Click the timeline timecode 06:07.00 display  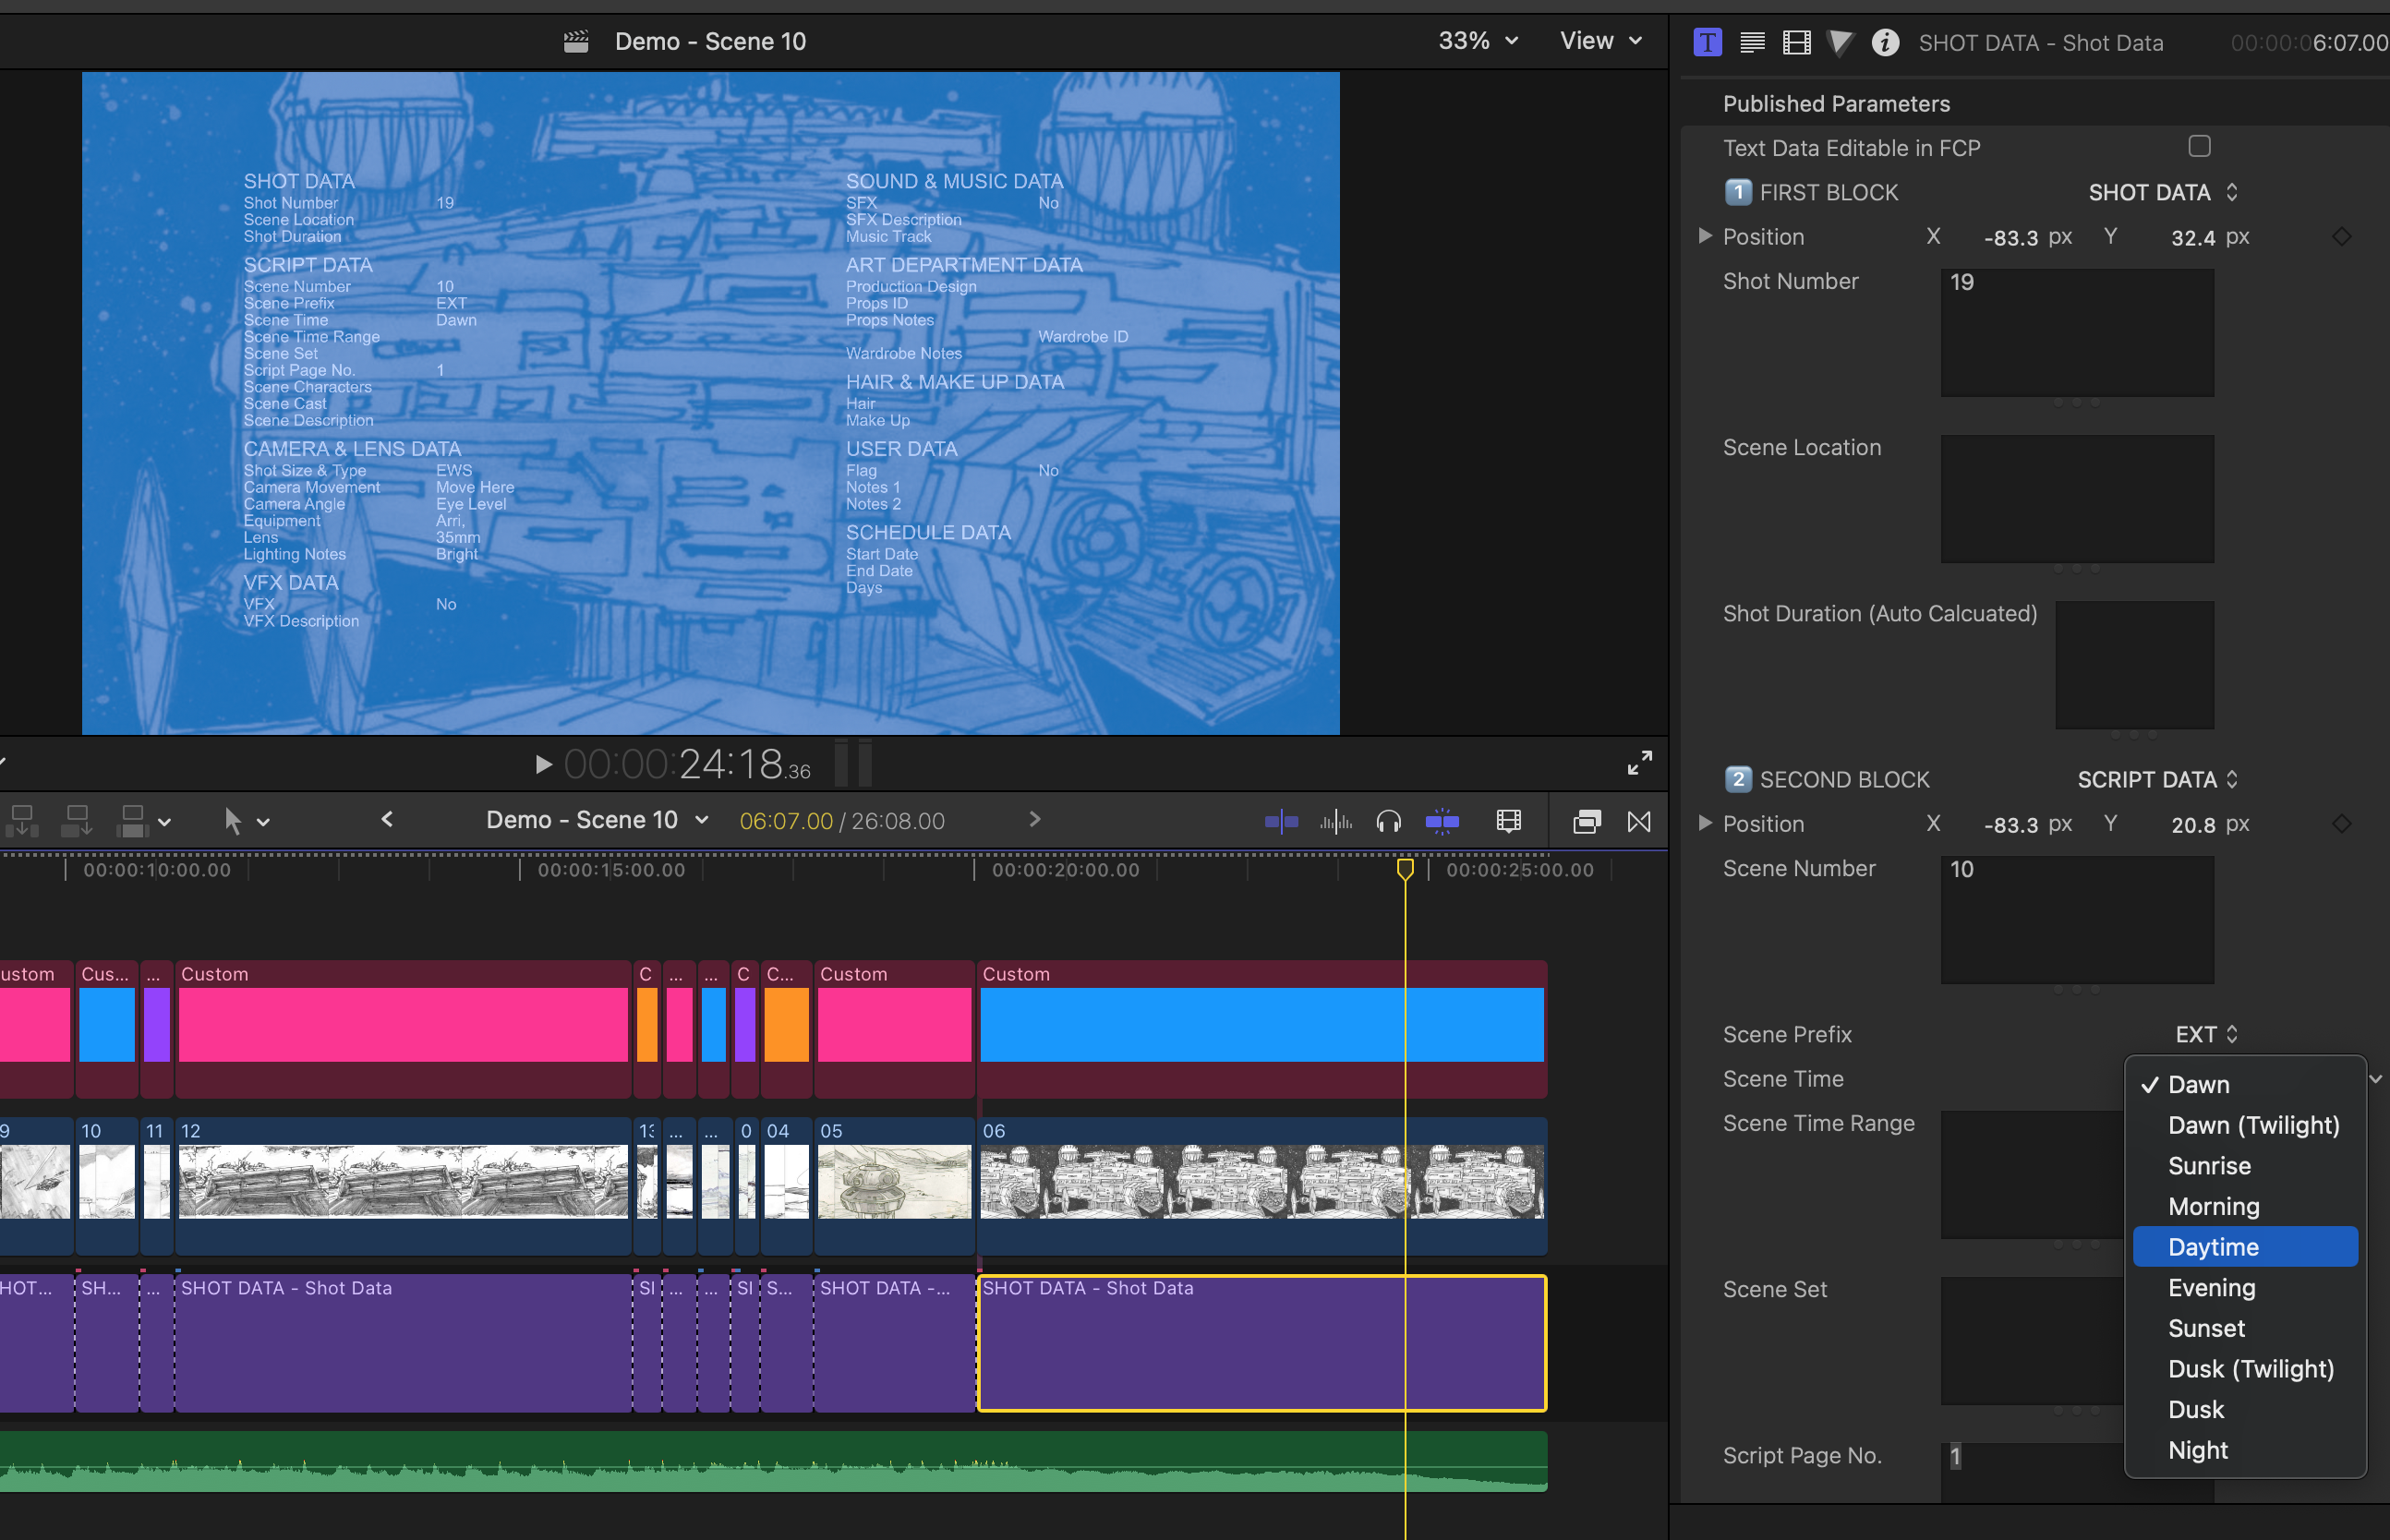tap(786, 821)
